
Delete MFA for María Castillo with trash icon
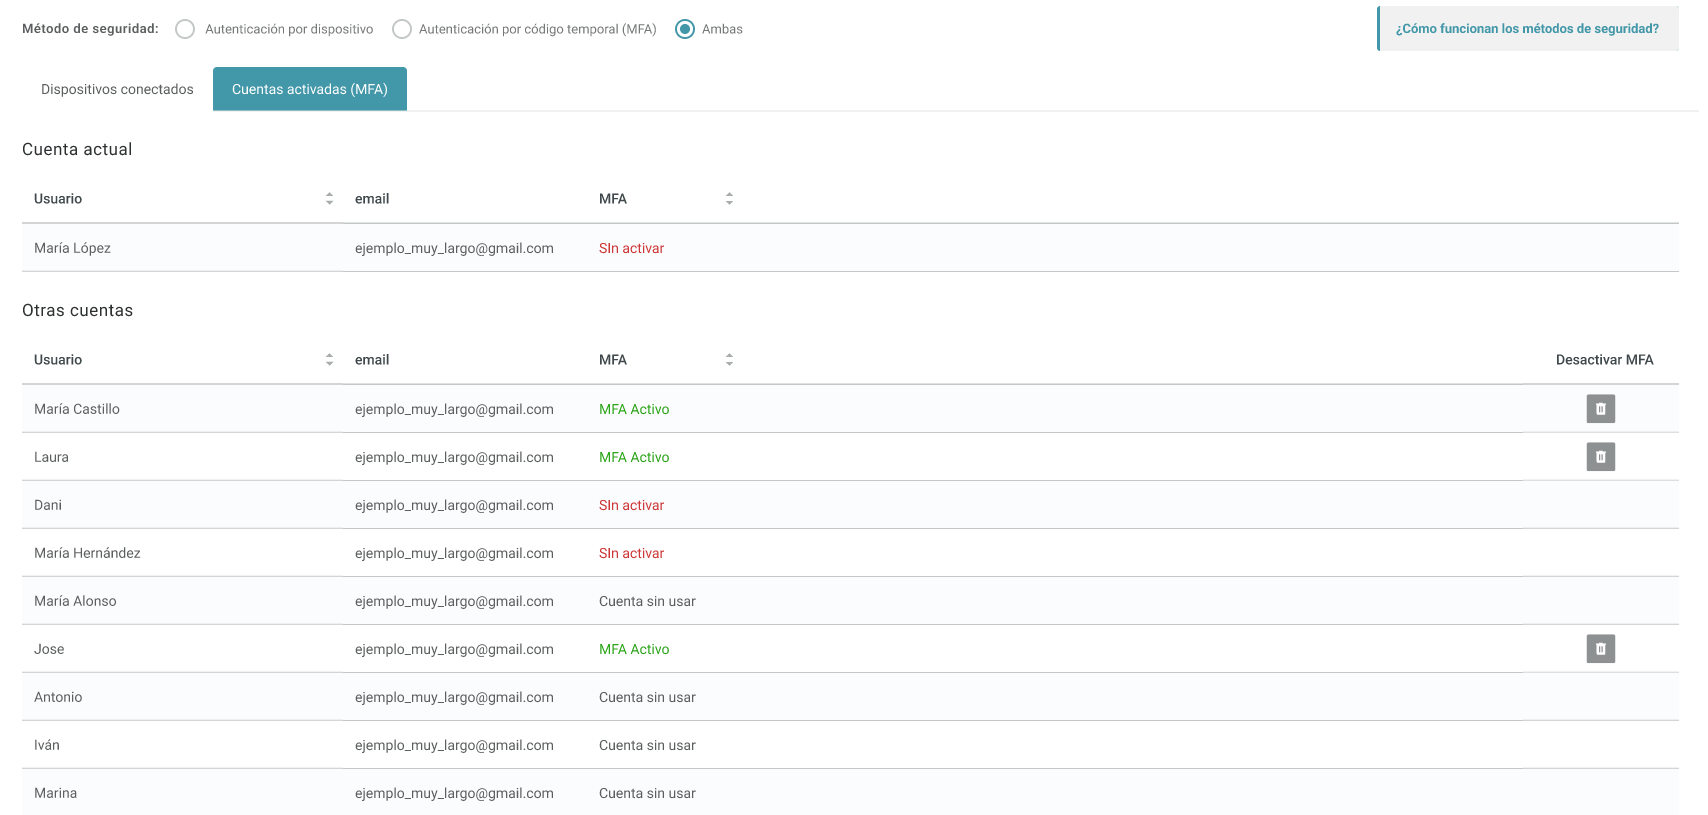pyautogui.click(x=1600, y=409)
